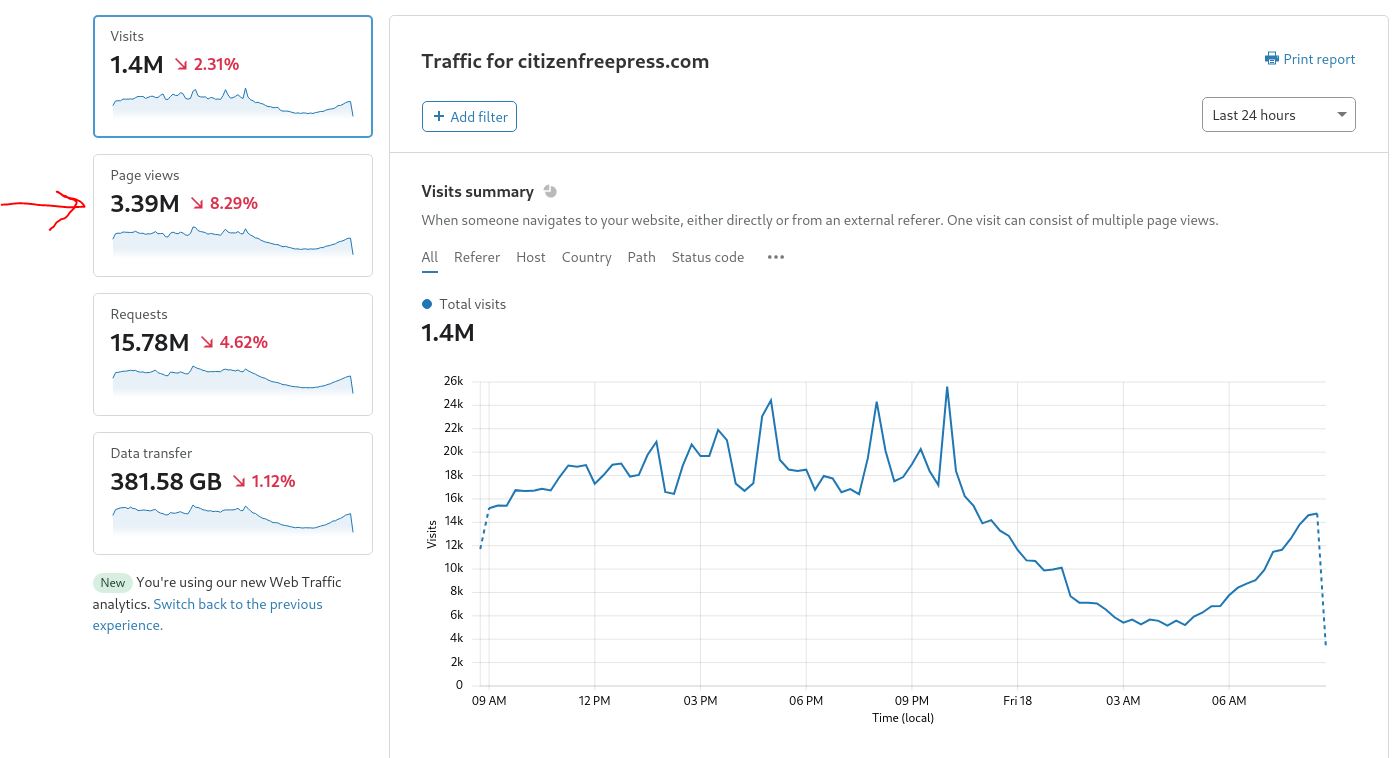This screenshot has width=1399, height=758.
Task: Click the Visits down-trend arrow icon
Action: point(181,64)
